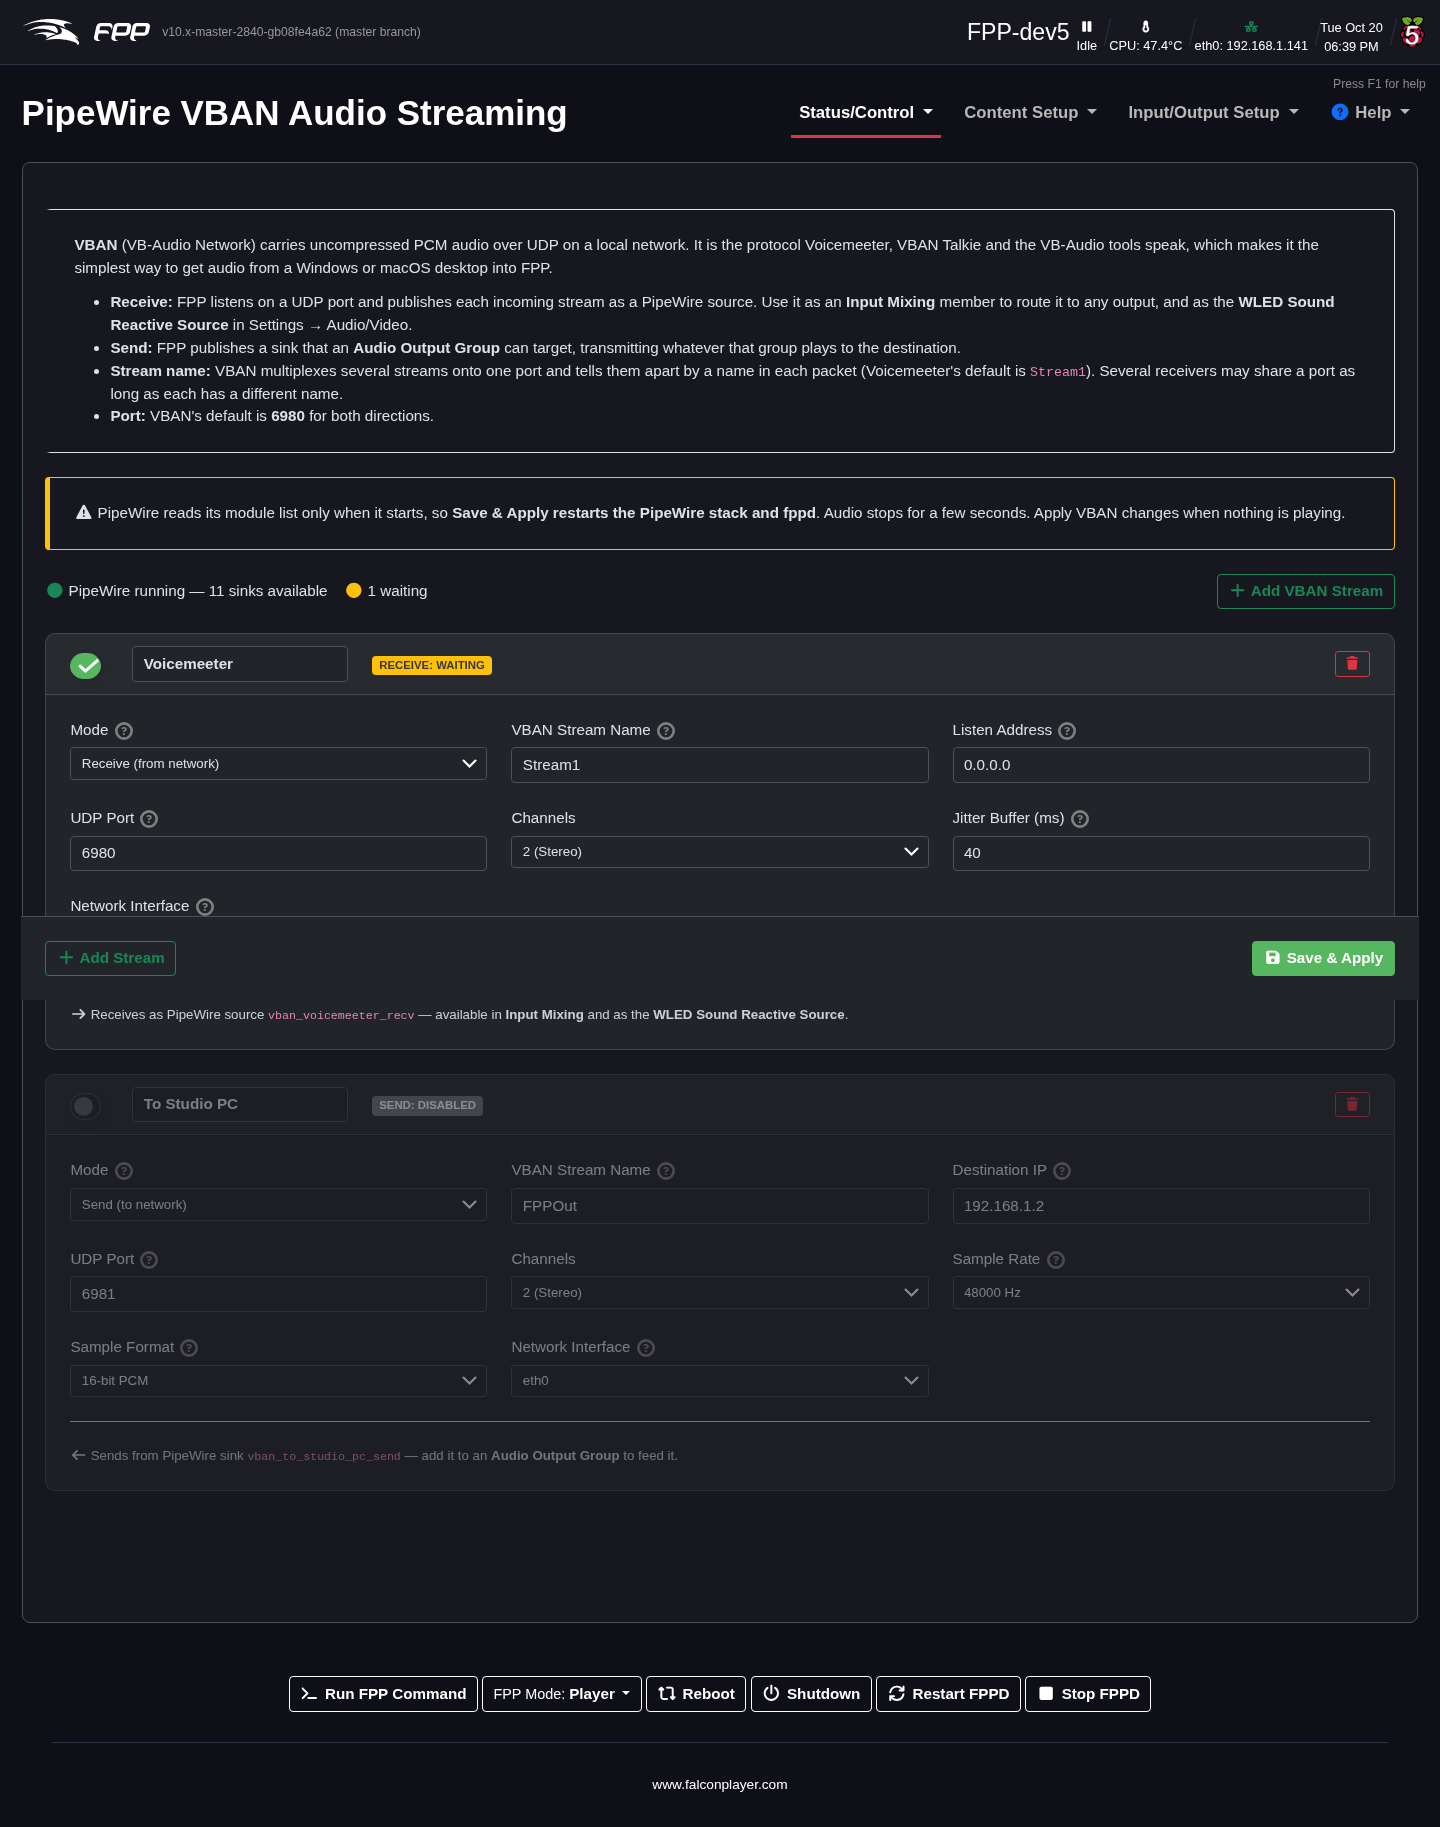Edit the 6981 UDP Port field
This screenshot has height=1827, width=1440.
click(x=278, y=1294)
